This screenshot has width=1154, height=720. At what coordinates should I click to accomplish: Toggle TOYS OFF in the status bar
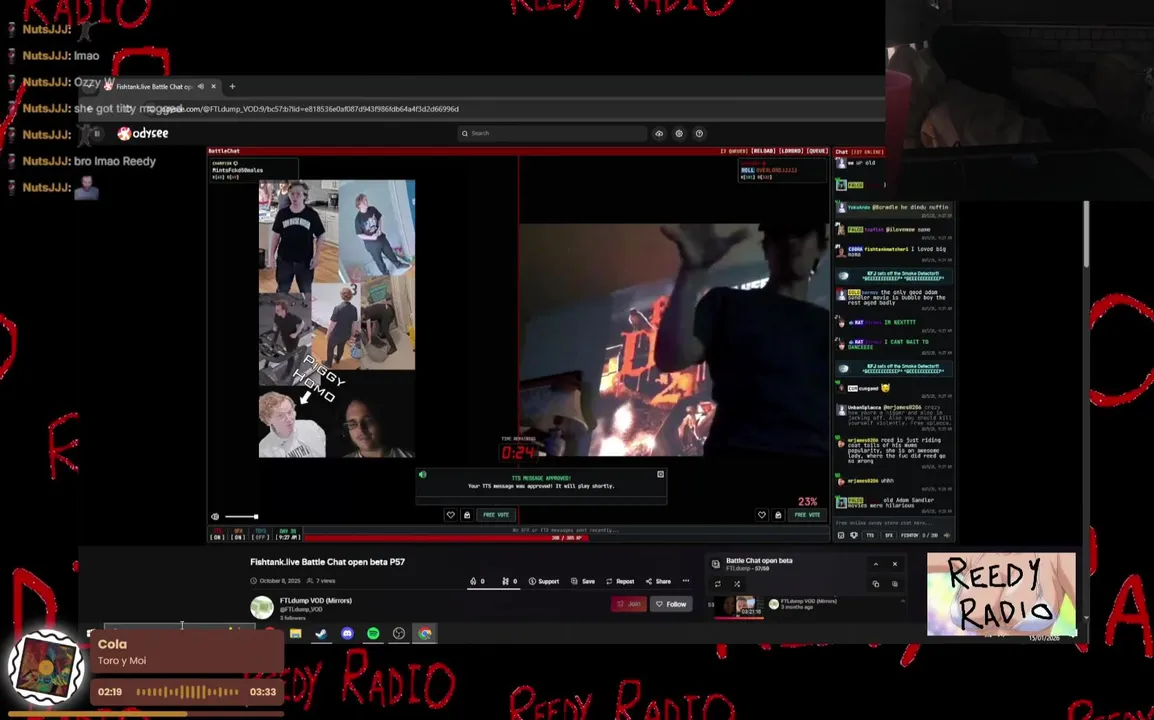tap(261, 534)
